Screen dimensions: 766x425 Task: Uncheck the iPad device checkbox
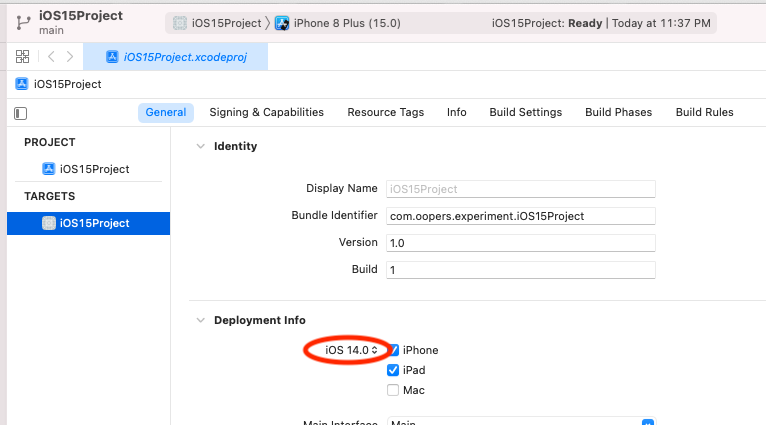click(x=393, y=370)
